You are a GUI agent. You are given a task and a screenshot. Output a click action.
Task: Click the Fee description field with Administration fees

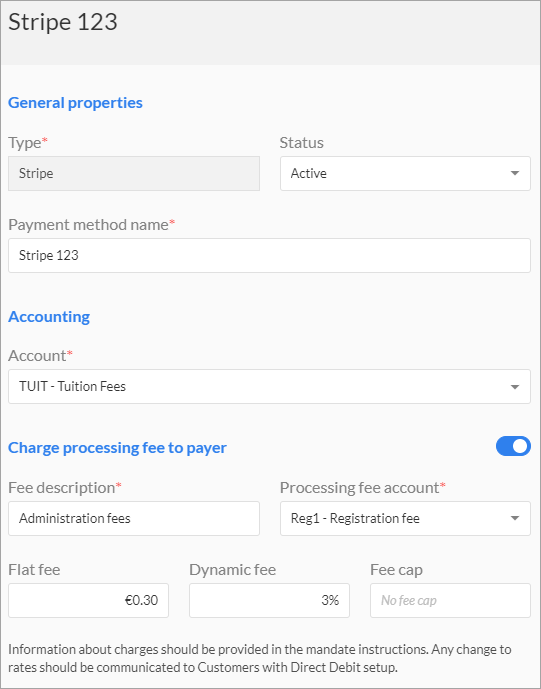[x=134, y=519]
